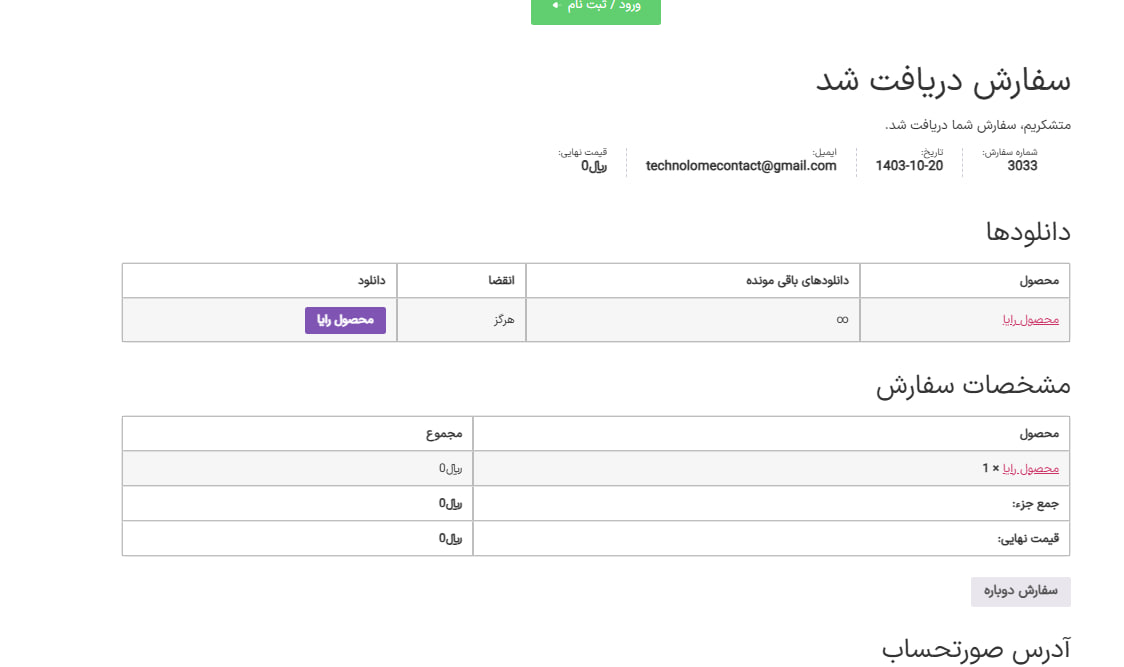Click the infinity symbol in remaining downloads

pos(841,319)
